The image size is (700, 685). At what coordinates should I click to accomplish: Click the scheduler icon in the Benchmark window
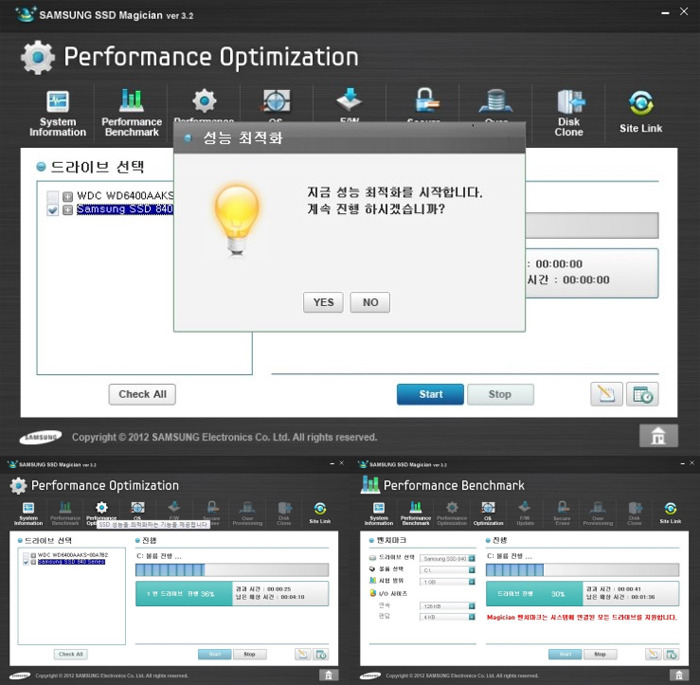pos(671,654)
